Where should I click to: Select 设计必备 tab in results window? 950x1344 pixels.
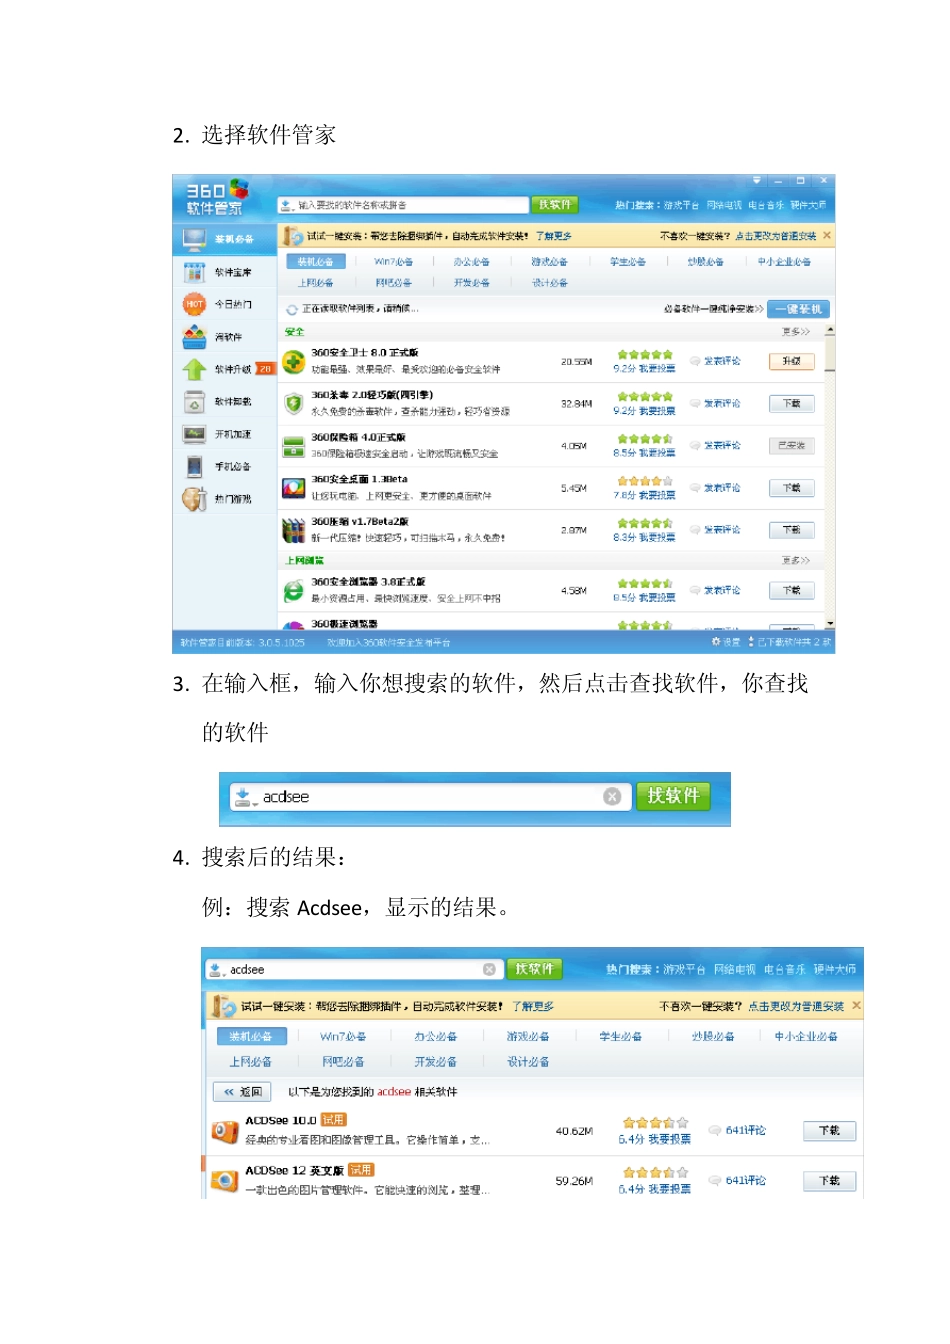click(528, 1062)
